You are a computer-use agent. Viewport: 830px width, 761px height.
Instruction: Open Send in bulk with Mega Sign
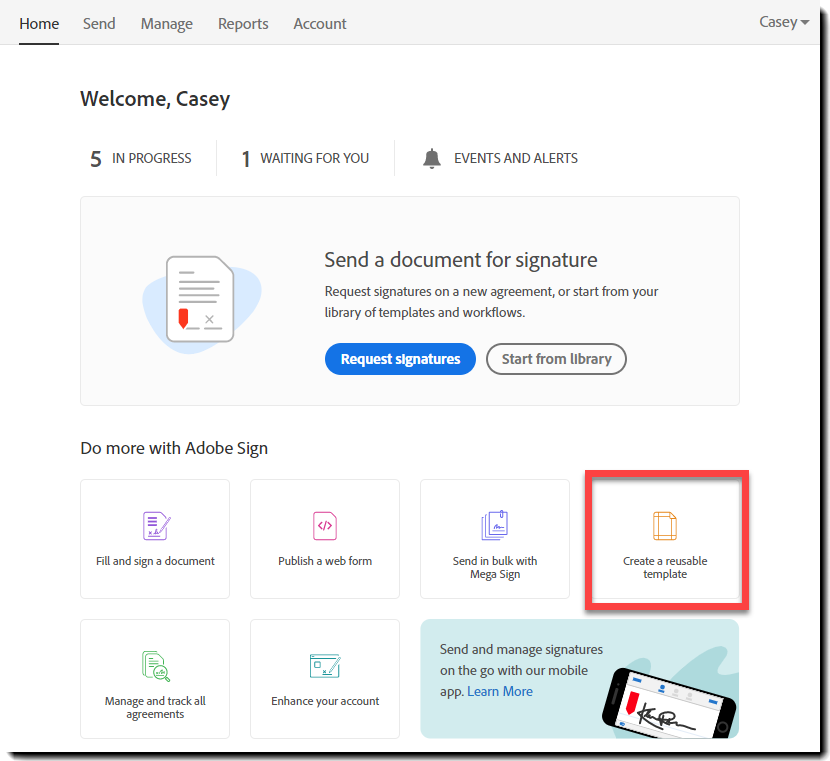tap(494, 539)
